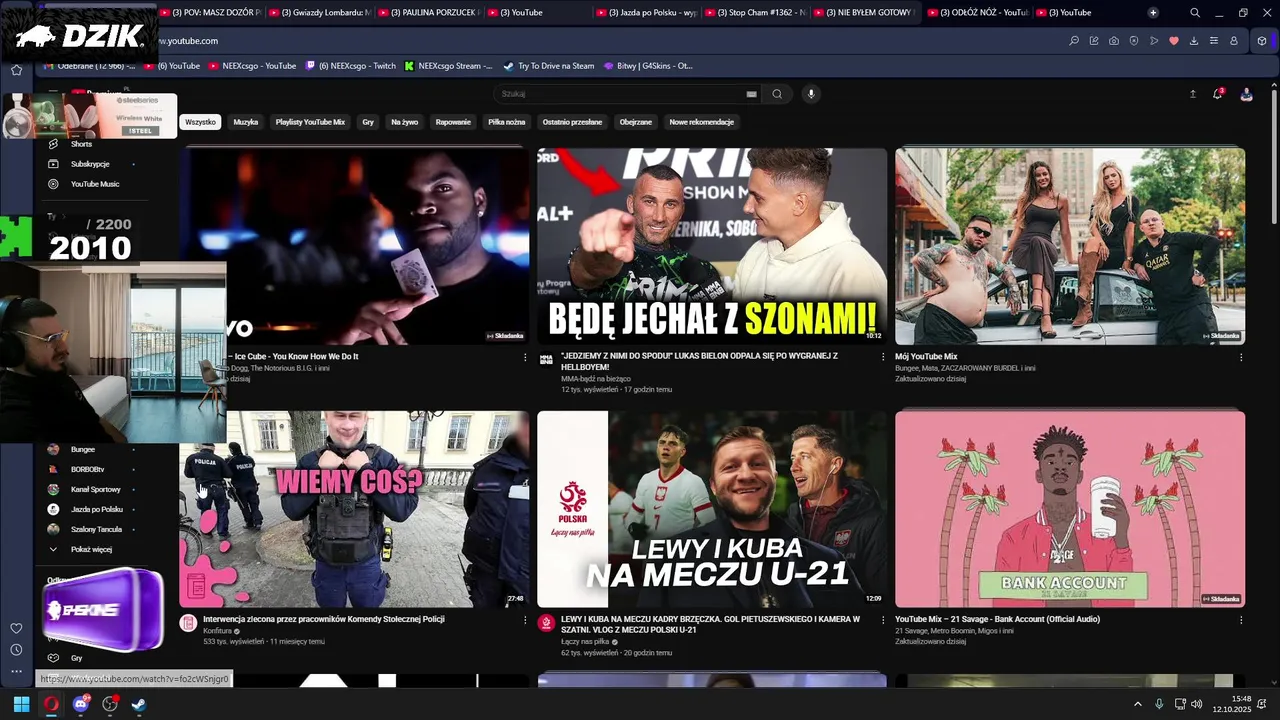This screenshot has height=720, width=1280.
Task: Open more options for the 21 Savage mix
Action: [1241, 620]
